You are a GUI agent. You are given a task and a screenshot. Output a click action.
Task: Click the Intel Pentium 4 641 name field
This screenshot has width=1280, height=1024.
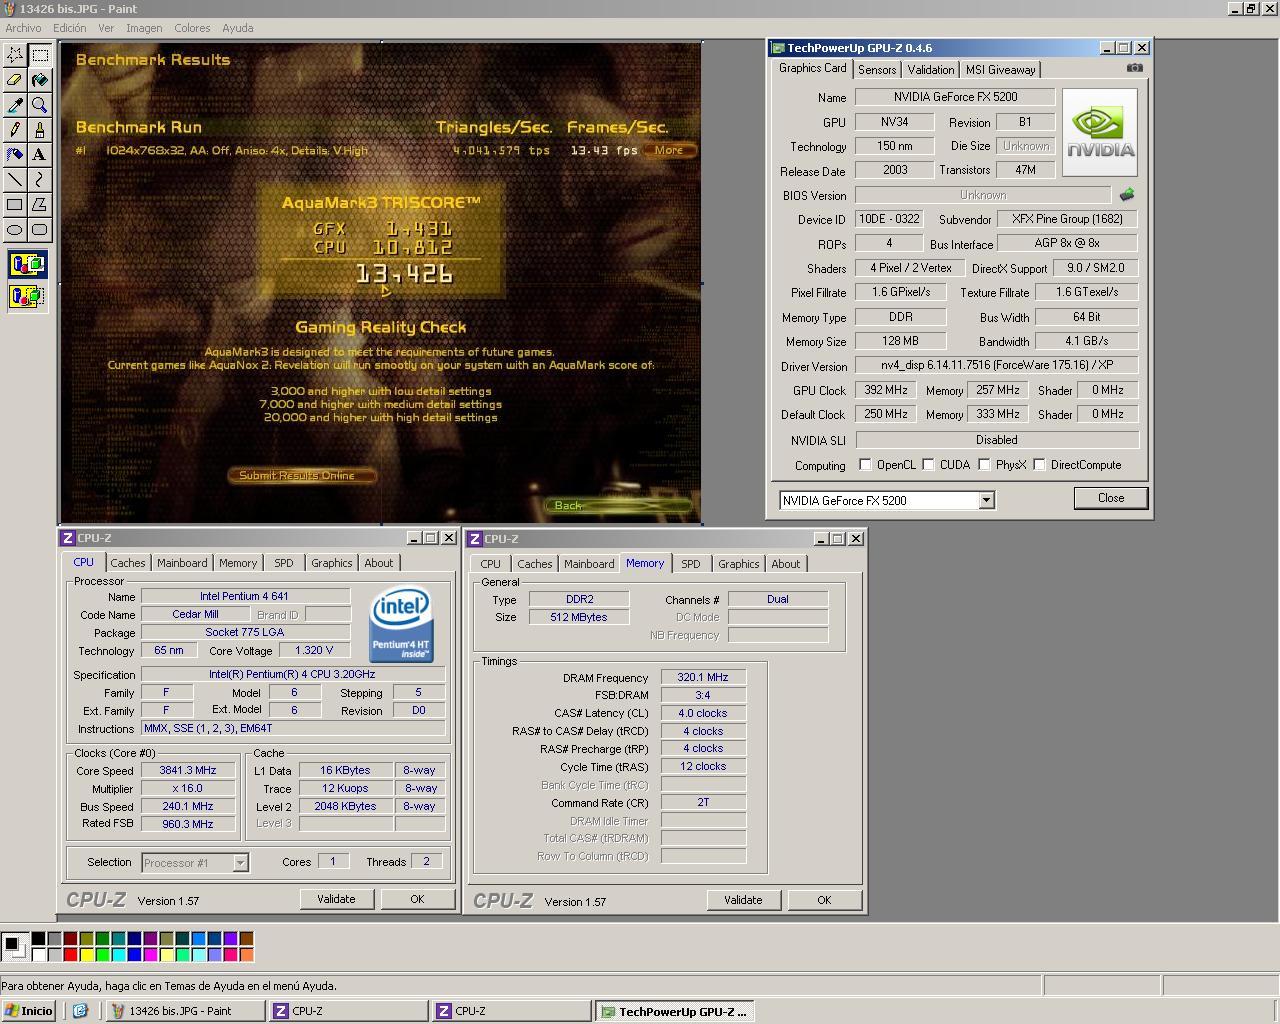click(245, 596)
